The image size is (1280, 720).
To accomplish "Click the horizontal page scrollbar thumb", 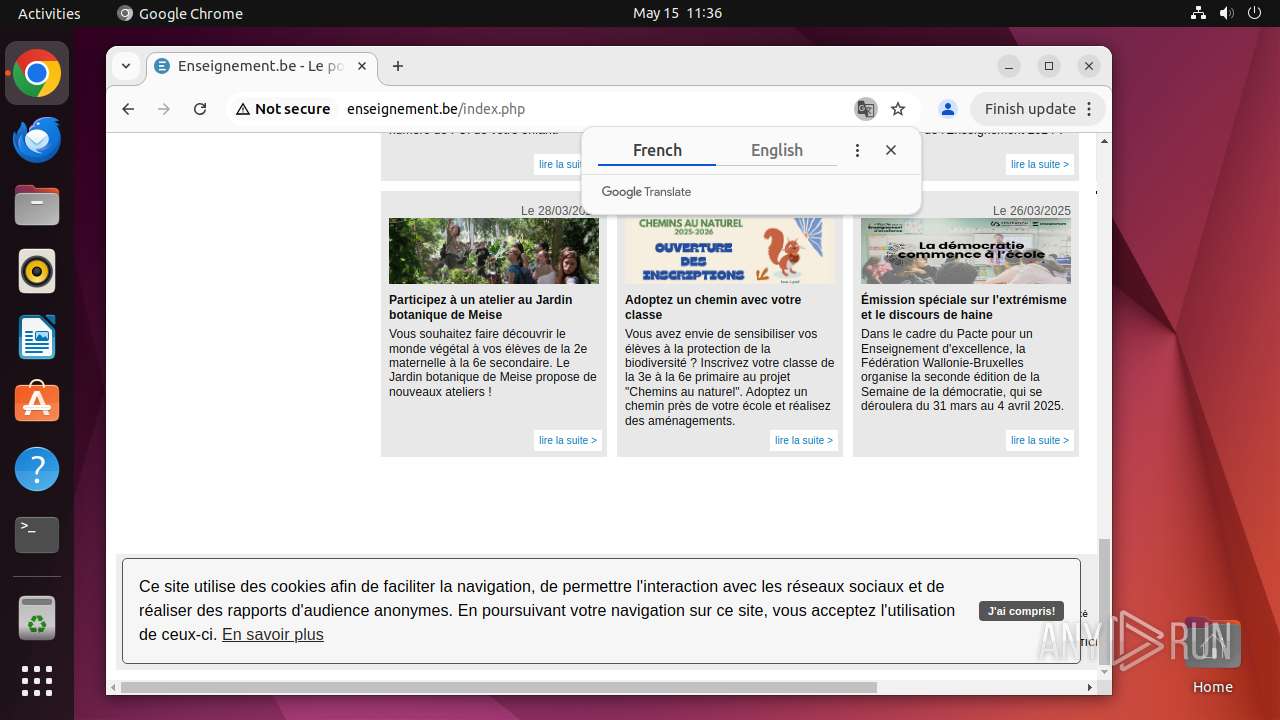I will click(x=499, y=687).
